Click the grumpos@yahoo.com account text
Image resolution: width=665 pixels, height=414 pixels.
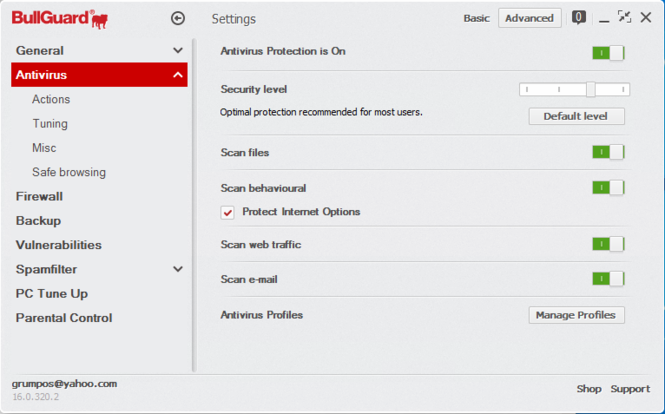[64, 384]
